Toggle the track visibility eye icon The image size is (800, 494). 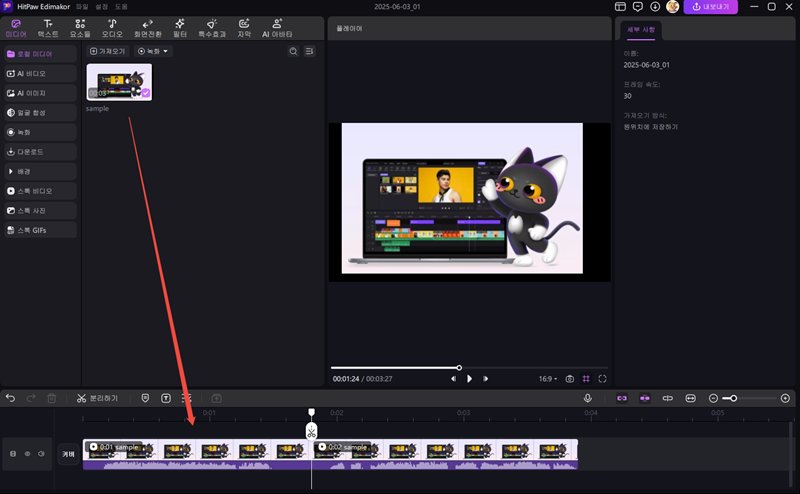(x=27, y=453)
